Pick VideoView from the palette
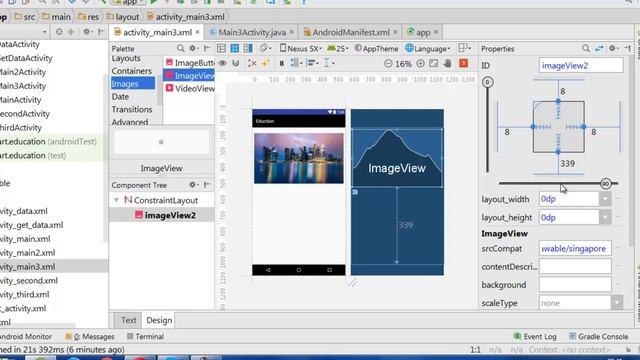This screenshot has height=360, width=640. pos(189,88)
